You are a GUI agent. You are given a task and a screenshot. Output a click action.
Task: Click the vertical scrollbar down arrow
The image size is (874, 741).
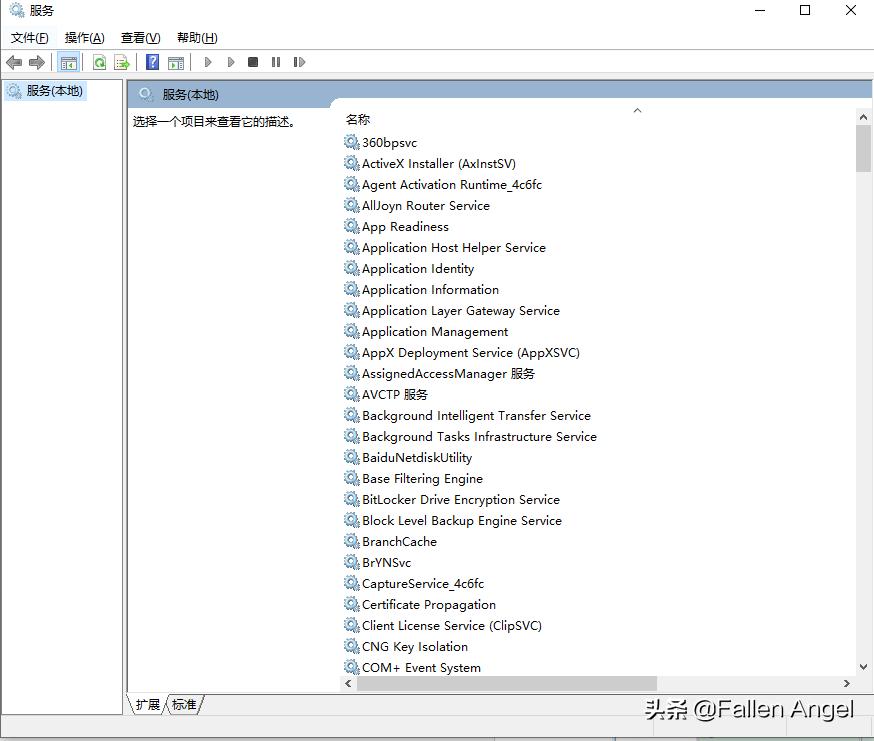point(863,667)
